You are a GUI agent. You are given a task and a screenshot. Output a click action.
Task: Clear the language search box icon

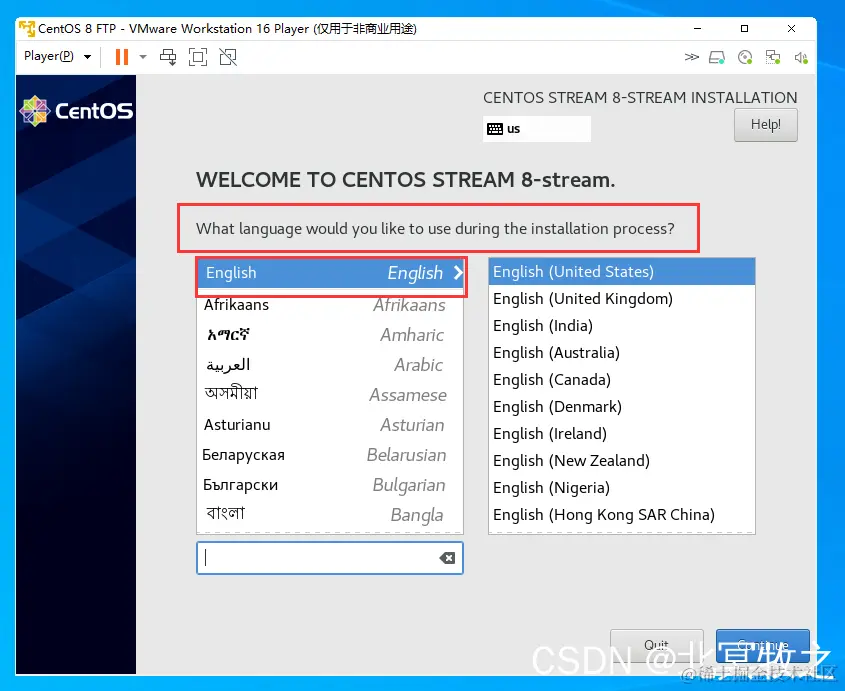coord(447,558)
